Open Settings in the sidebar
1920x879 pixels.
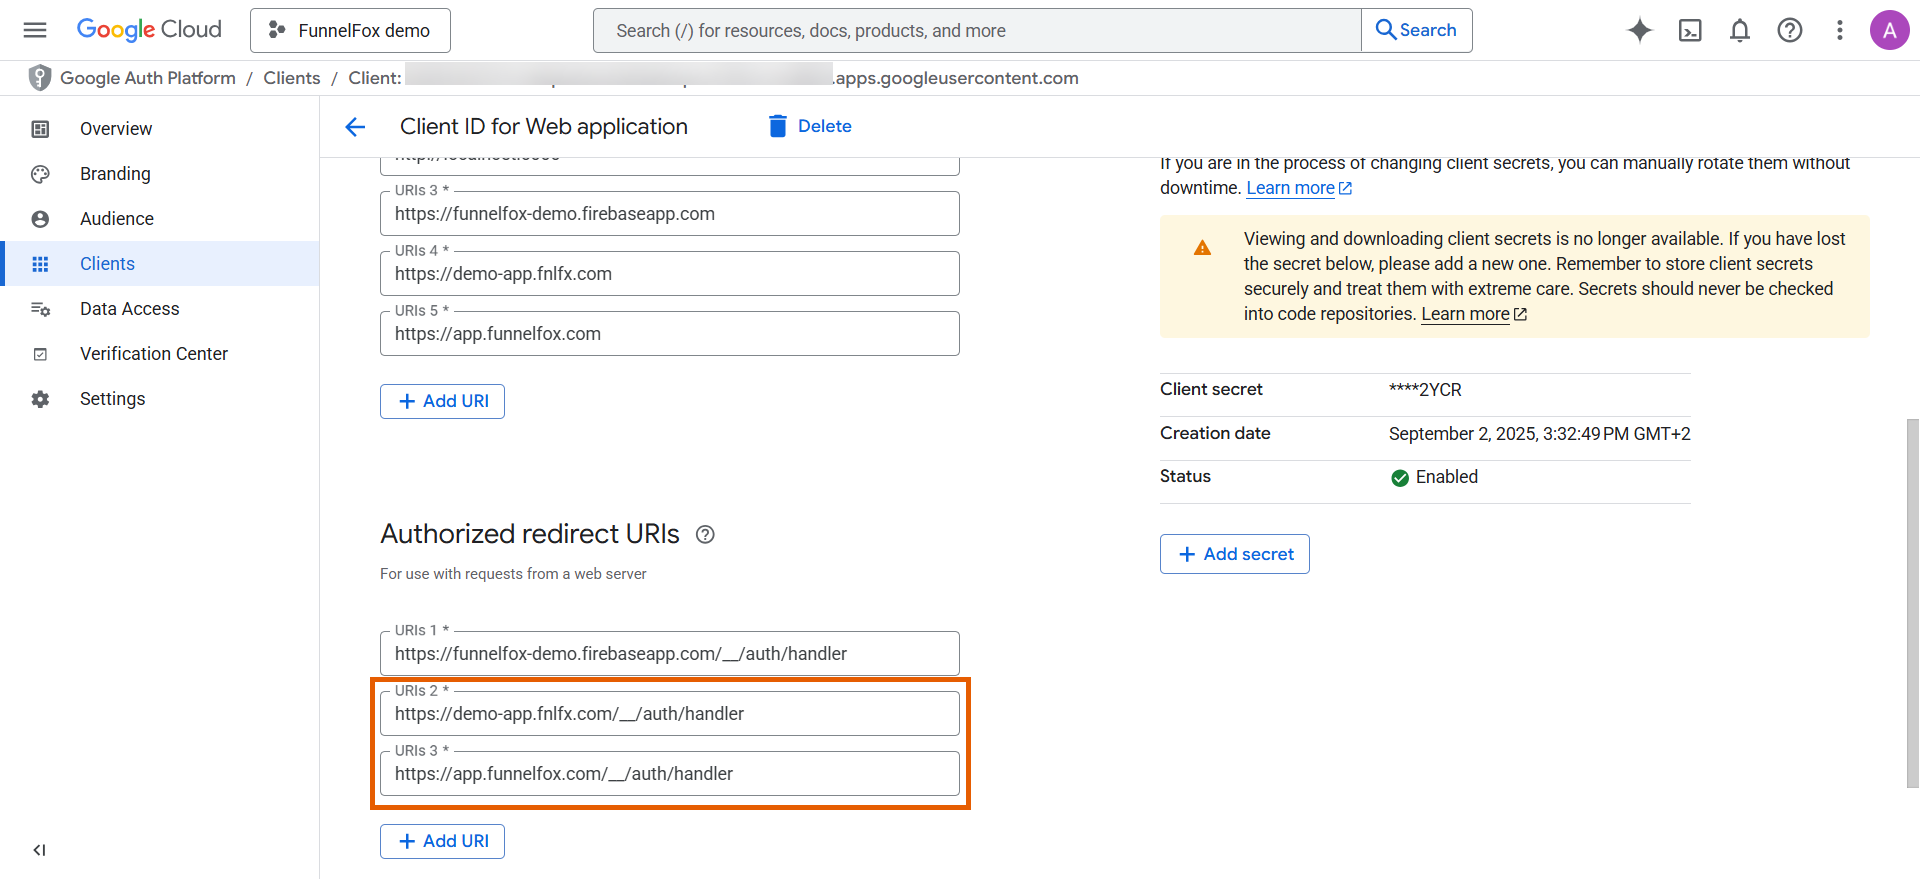(160, 398)
